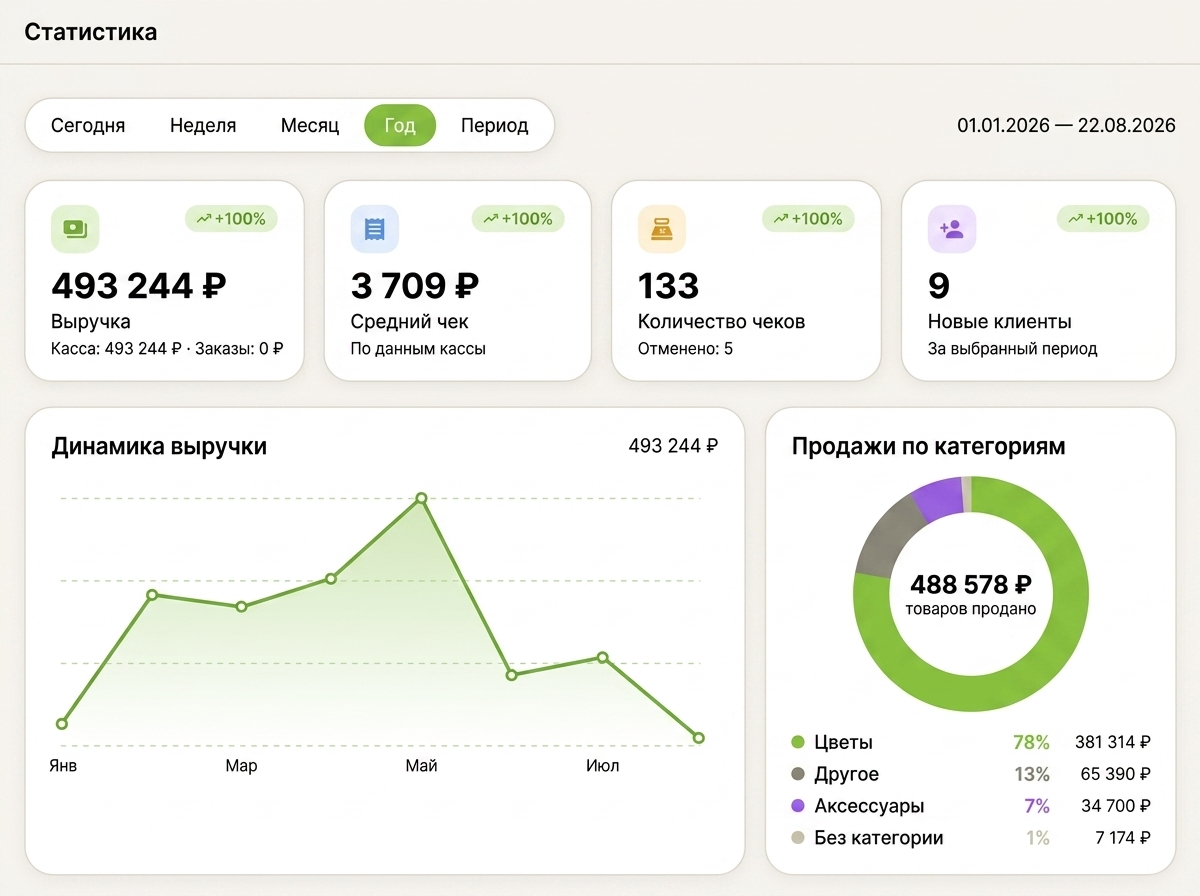Click the 493 244 ₽ total beside chart title
This screenshot has height=896, width=1200.
click(673, 446)
